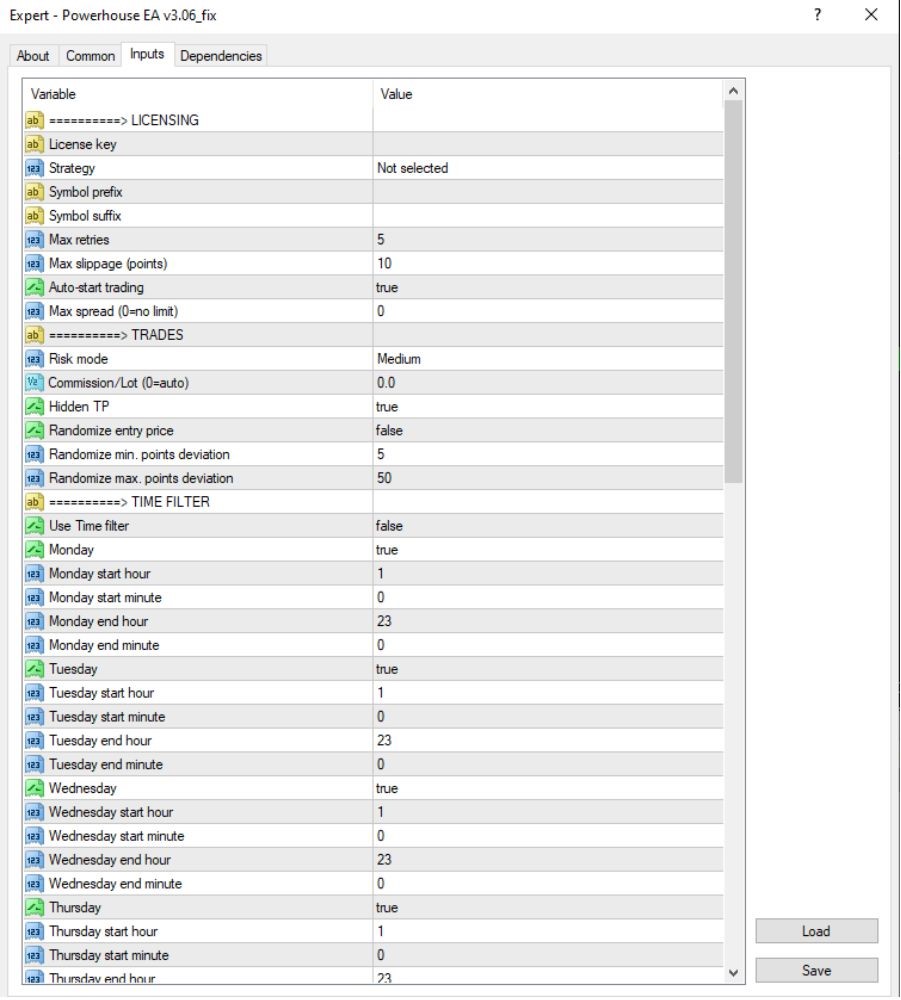
Task: Click the string icon beside TIME FILTER header
Action: click(x=34, y=502)
